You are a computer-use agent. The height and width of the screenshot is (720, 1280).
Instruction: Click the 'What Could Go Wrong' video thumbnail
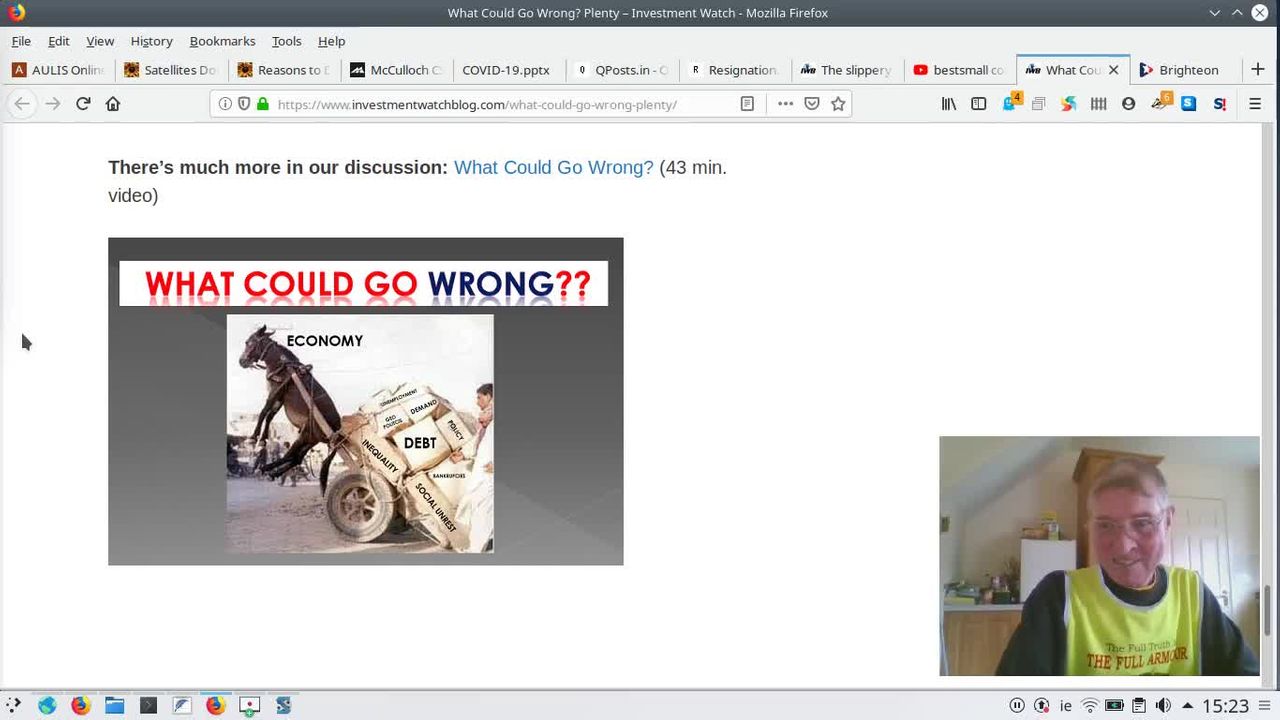pyautogui.click(x=365, y=401)
